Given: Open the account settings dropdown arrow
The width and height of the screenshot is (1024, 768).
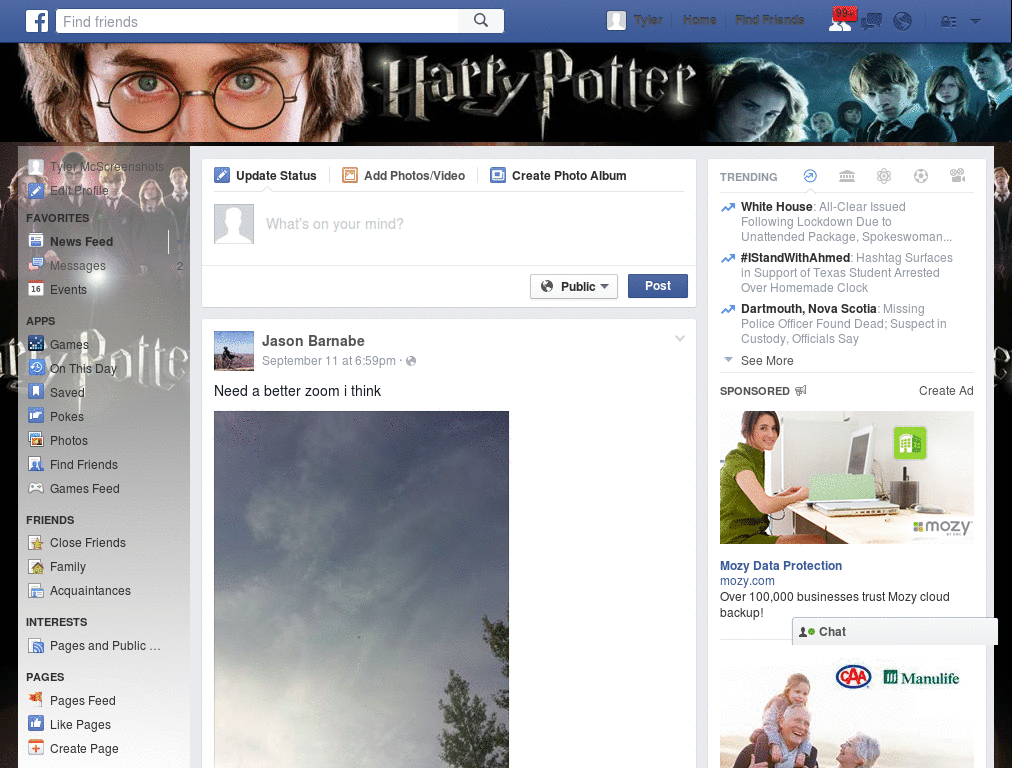Looking at the screenshot, I should pos(973,21).
